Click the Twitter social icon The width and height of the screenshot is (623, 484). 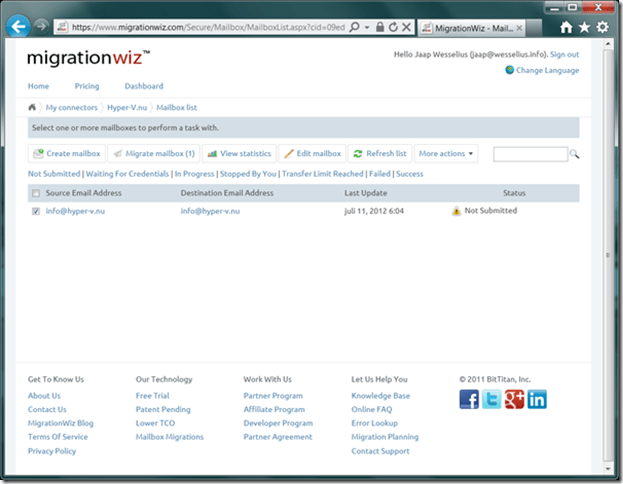click(x=492, y=399)
